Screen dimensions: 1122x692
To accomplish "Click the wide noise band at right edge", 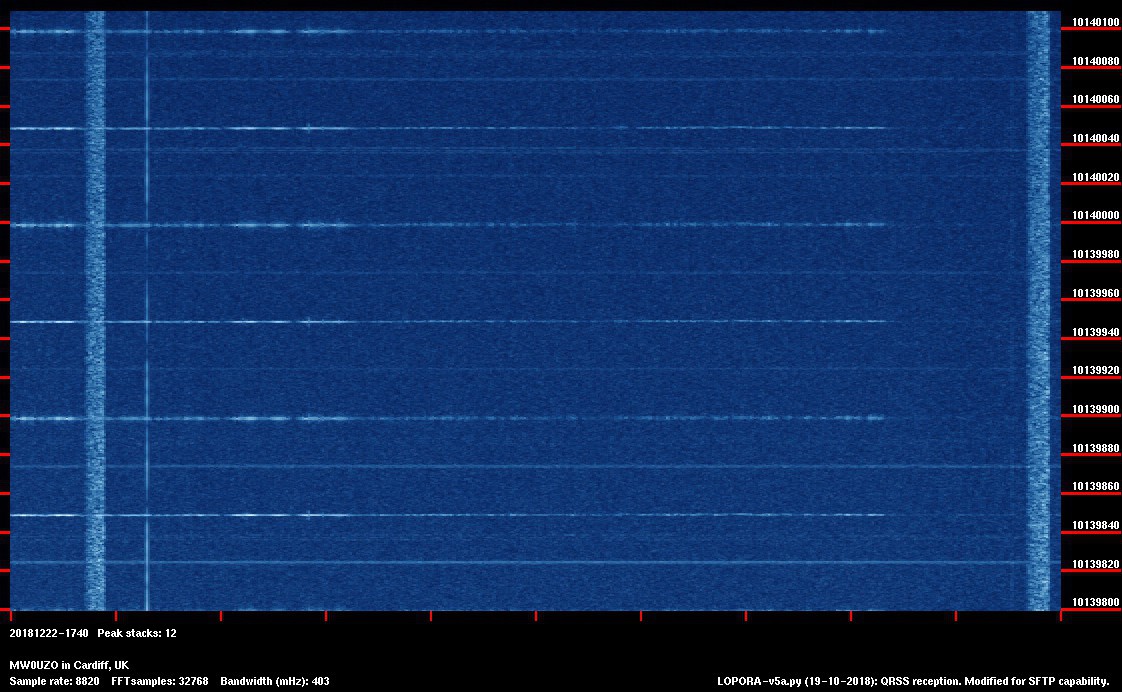I will coord(1041,300).
